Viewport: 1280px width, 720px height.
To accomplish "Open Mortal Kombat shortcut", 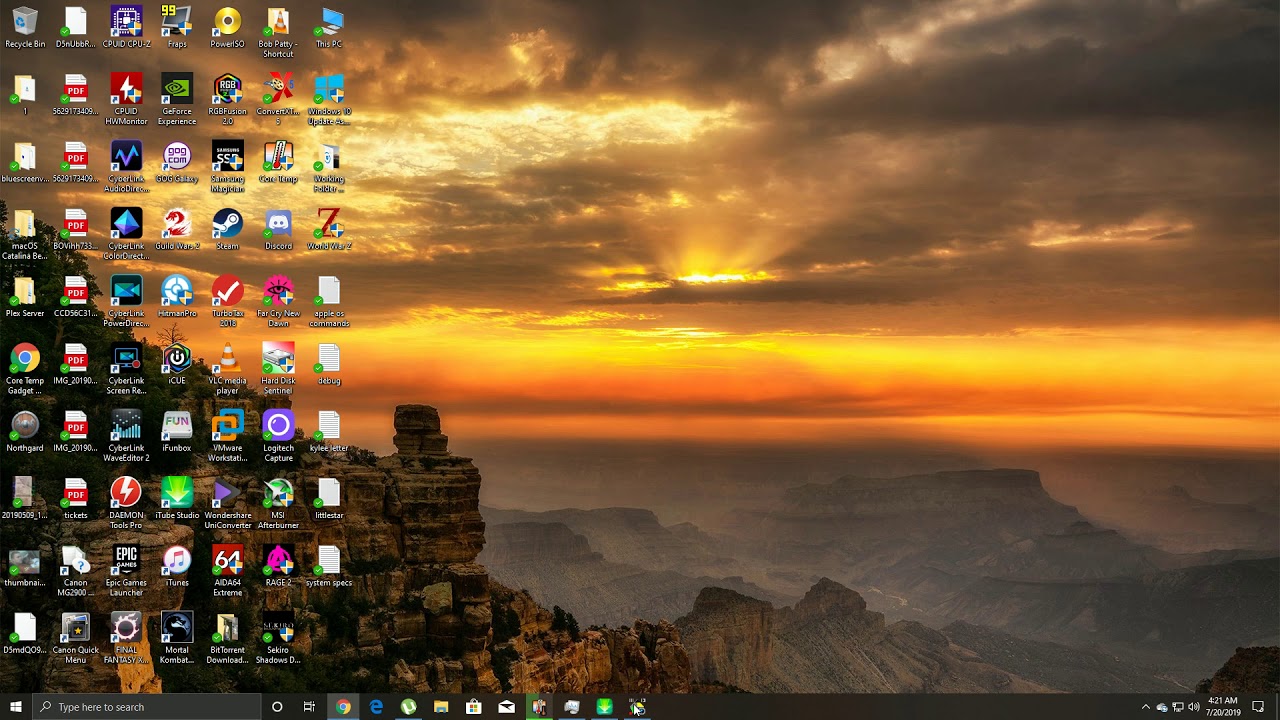I will click(177, 637).
